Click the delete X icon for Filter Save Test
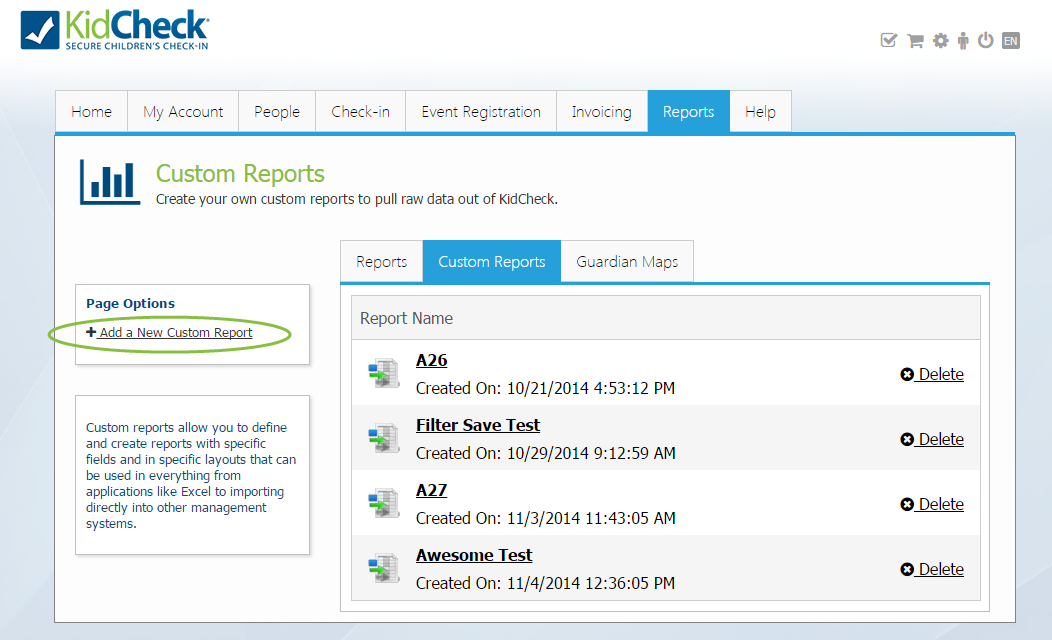 (x=906, y=438)
